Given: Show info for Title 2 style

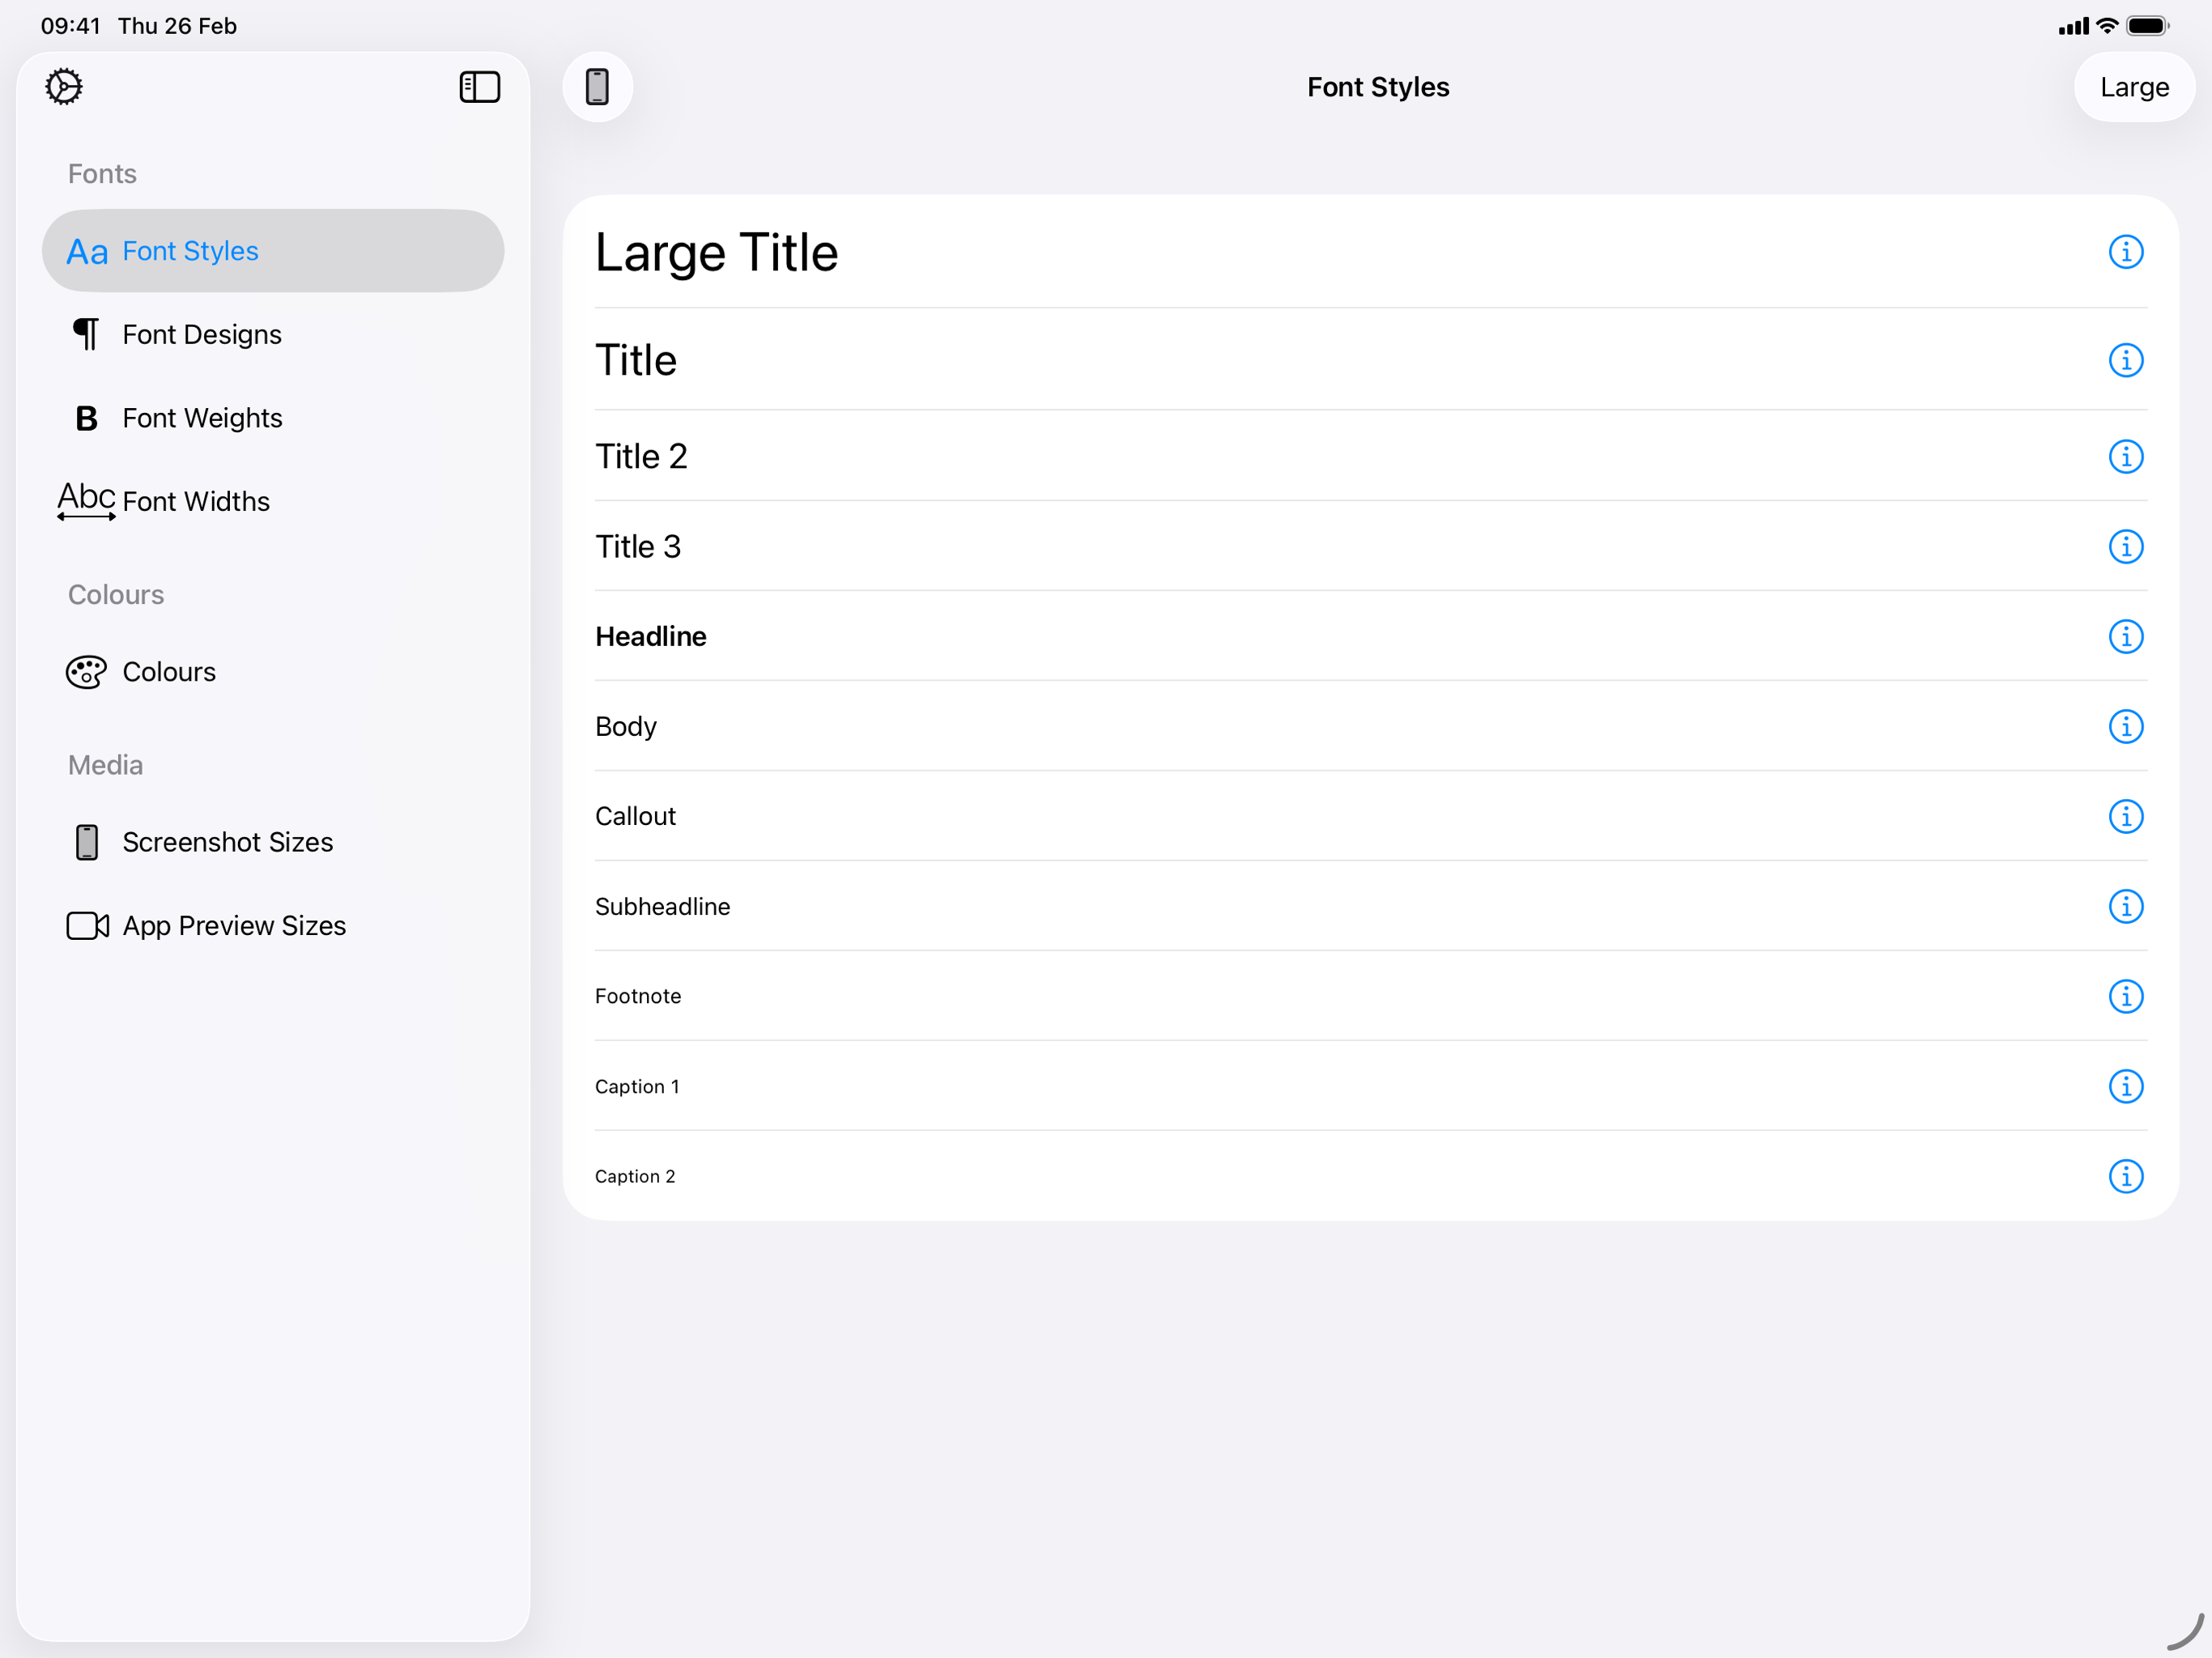Looking at the screenshot, I should pos(2125,457).
